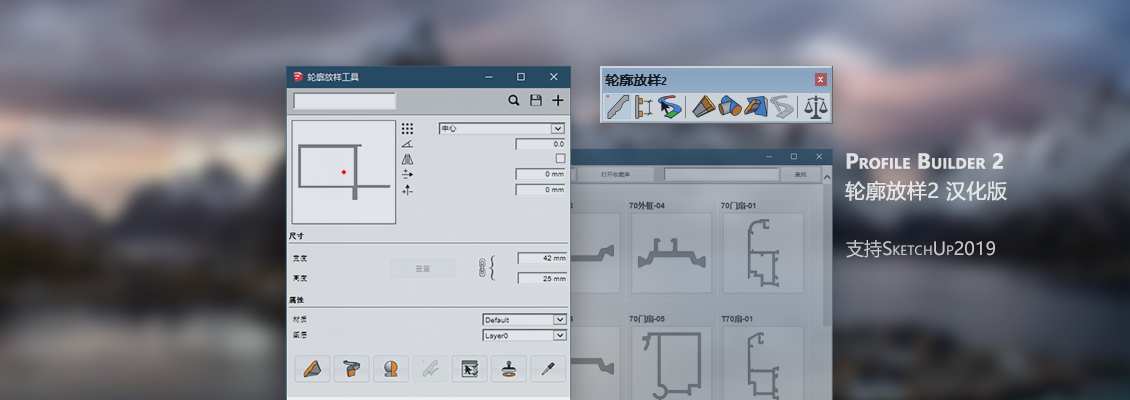Open the 中心 placement point dropdown
This screenshot has width=1130, height=400.
tap(502, 128)
